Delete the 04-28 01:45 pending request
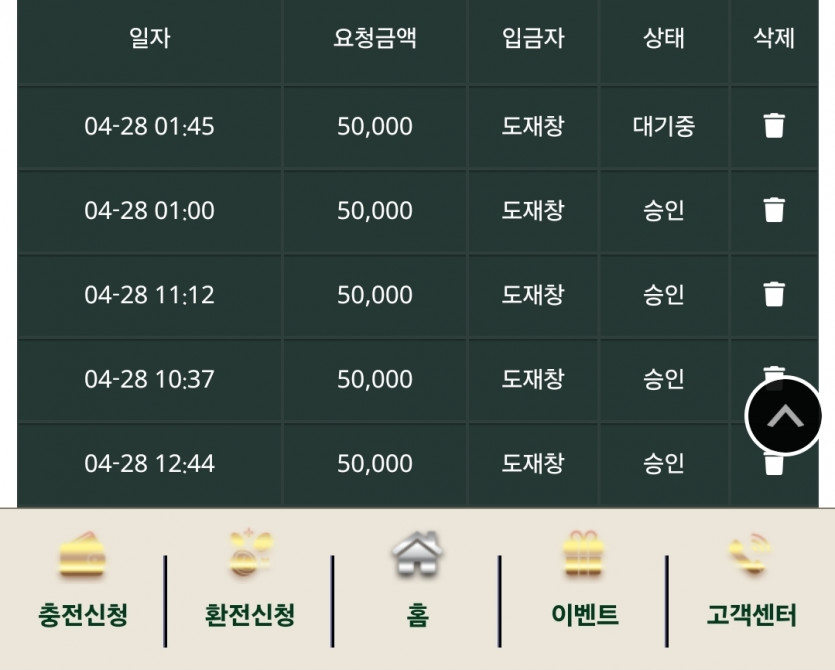Screen dimensions: 835x670 (774, 126)
